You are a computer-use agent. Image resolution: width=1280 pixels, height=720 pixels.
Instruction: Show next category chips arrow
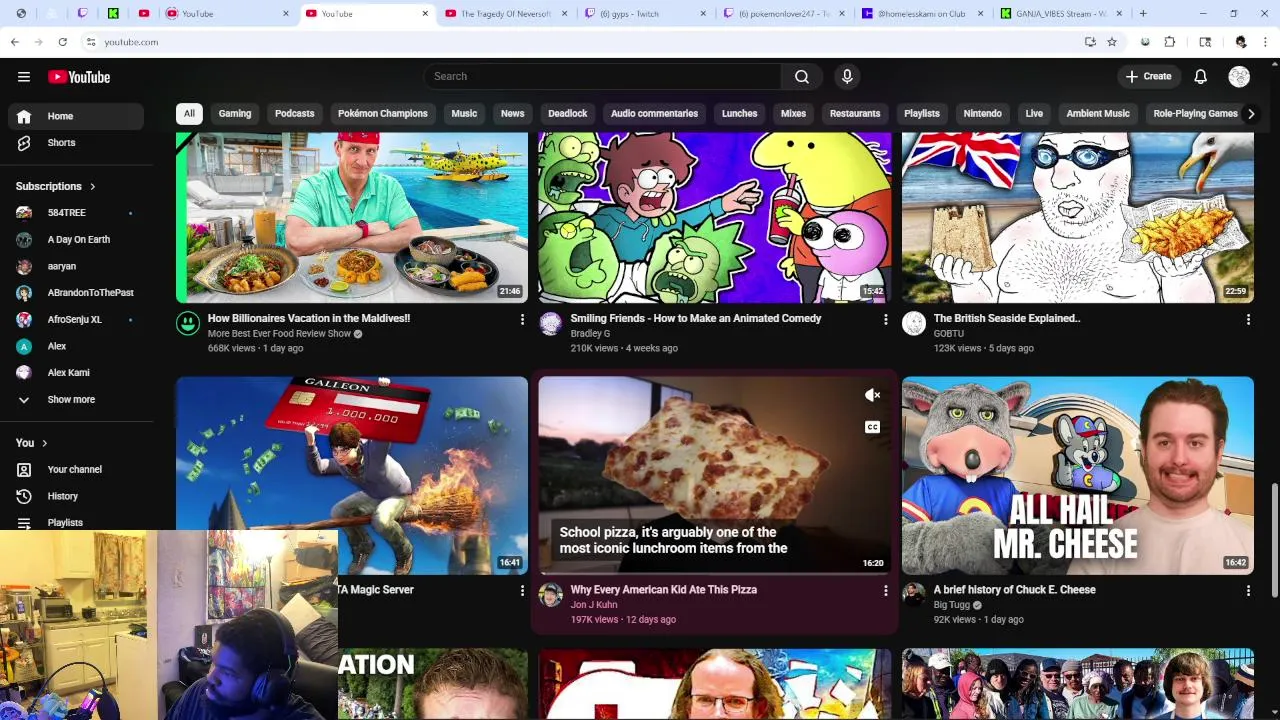pyautogui.click(x=1250, y=114)
